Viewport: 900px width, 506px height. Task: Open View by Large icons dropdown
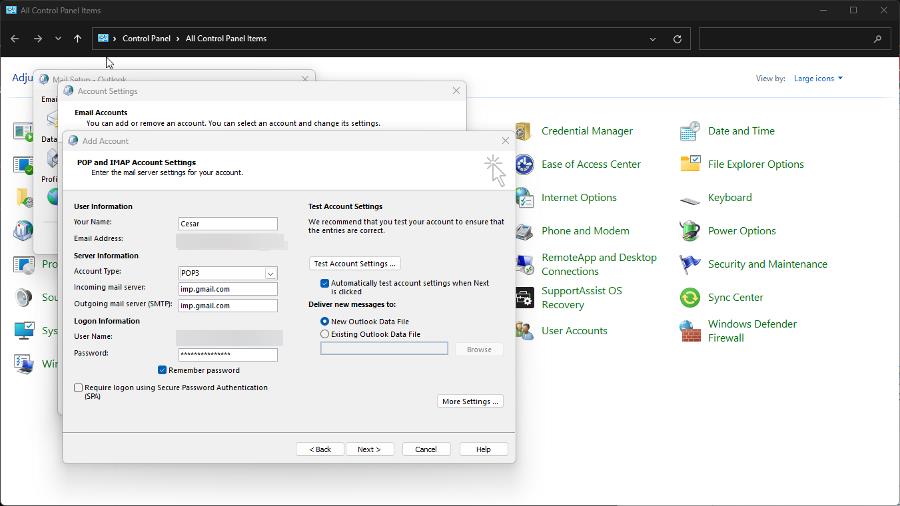click(x=818, y=78)
